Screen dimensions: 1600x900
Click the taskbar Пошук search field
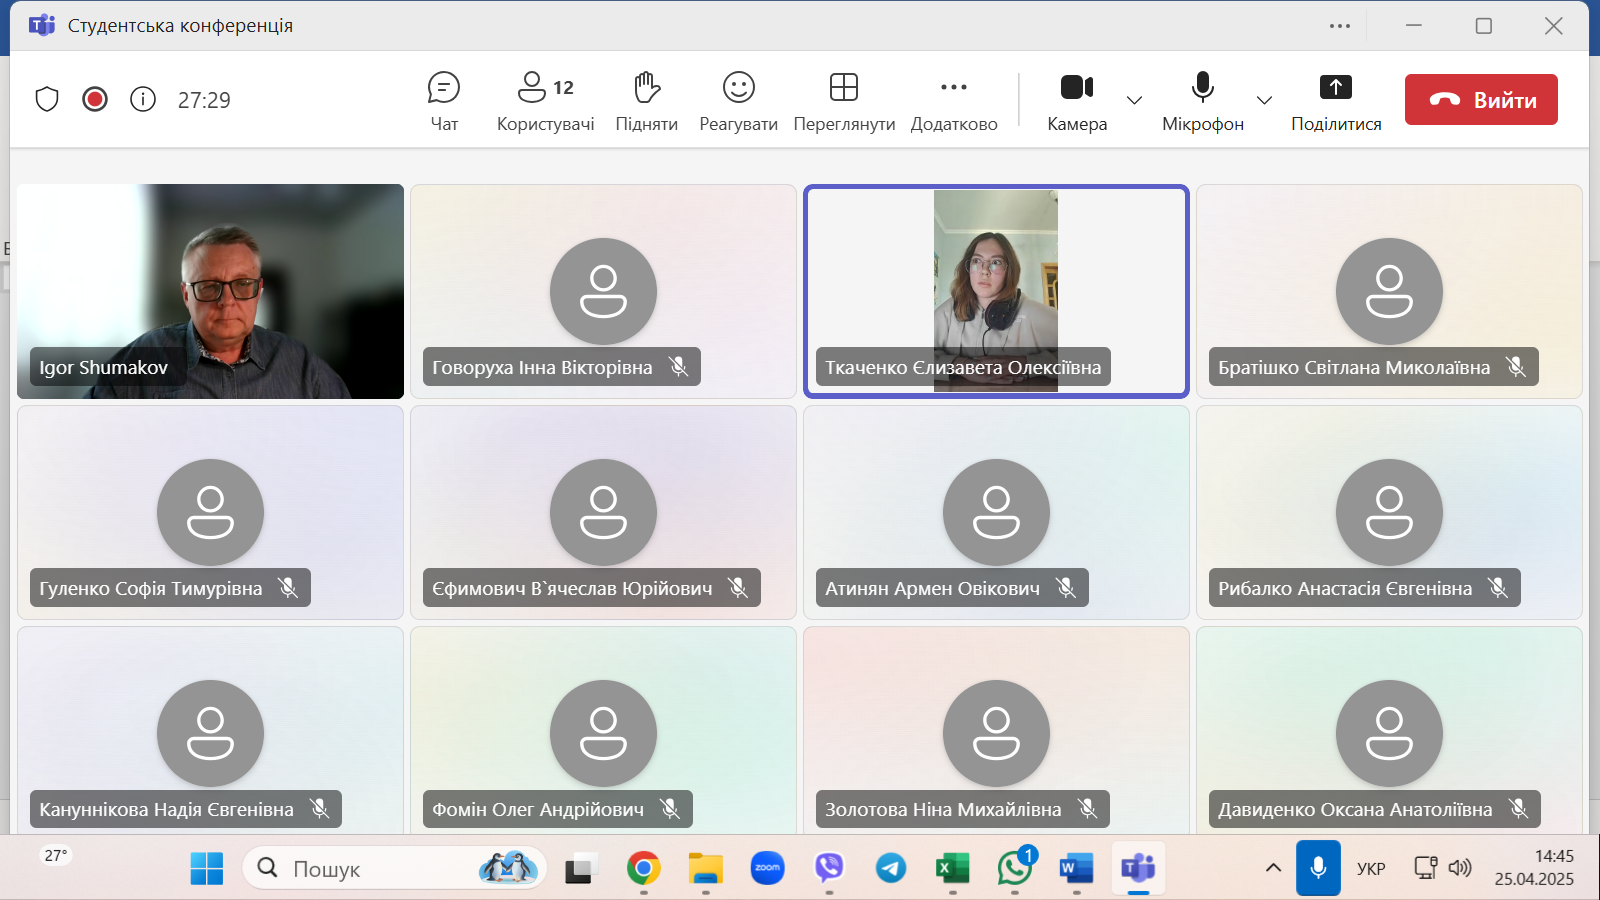395,868
